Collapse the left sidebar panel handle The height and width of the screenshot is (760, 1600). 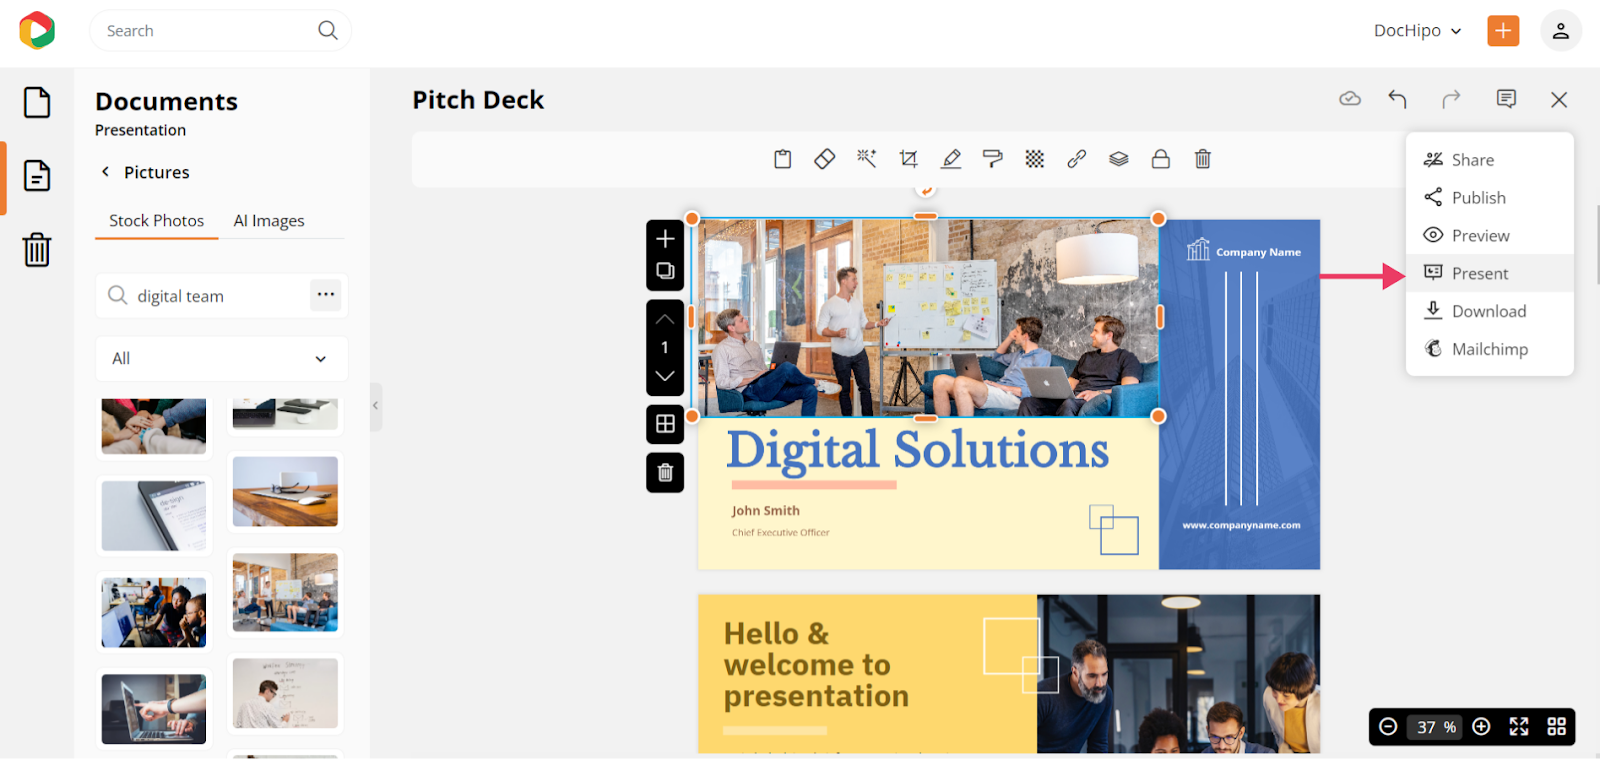pos(375,406)
